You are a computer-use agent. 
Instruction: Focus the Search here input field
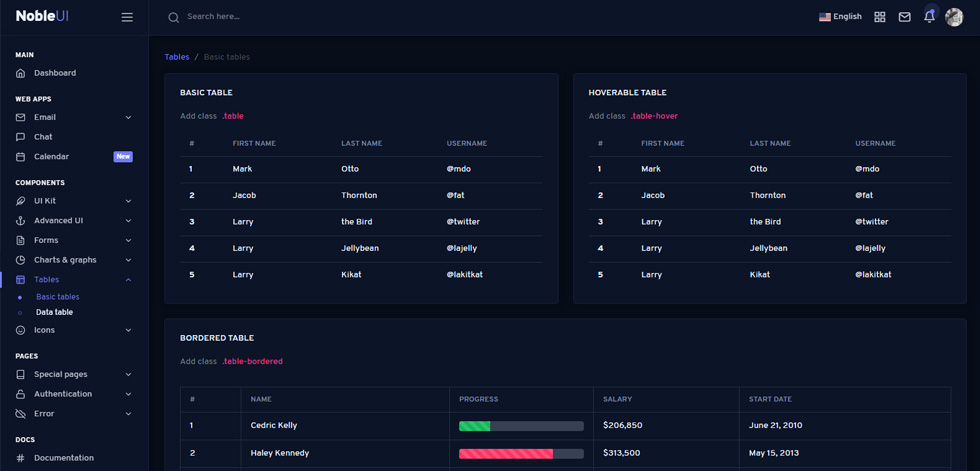pyautogui.click(x=312, y=17)
